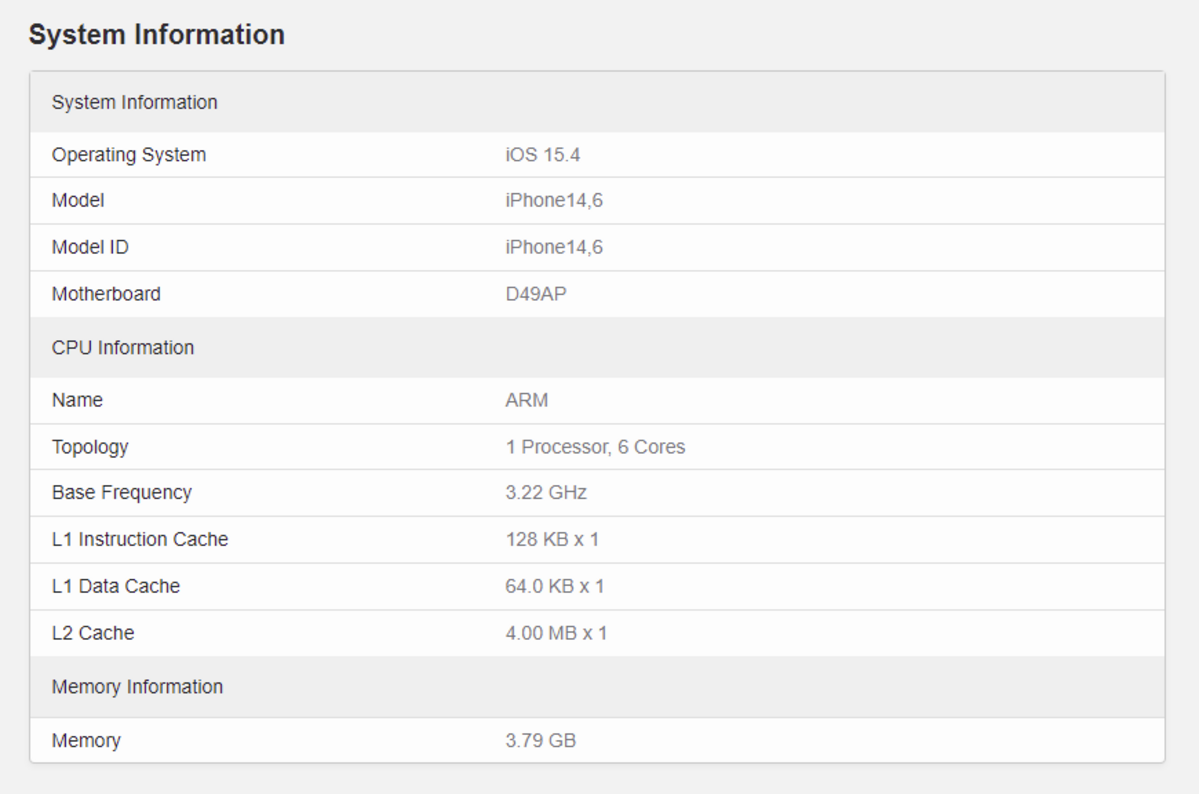Select the 'iOS 15.4' value
Image resolution: width=1199 pixels, height=794 pixels.
point(542,155)
